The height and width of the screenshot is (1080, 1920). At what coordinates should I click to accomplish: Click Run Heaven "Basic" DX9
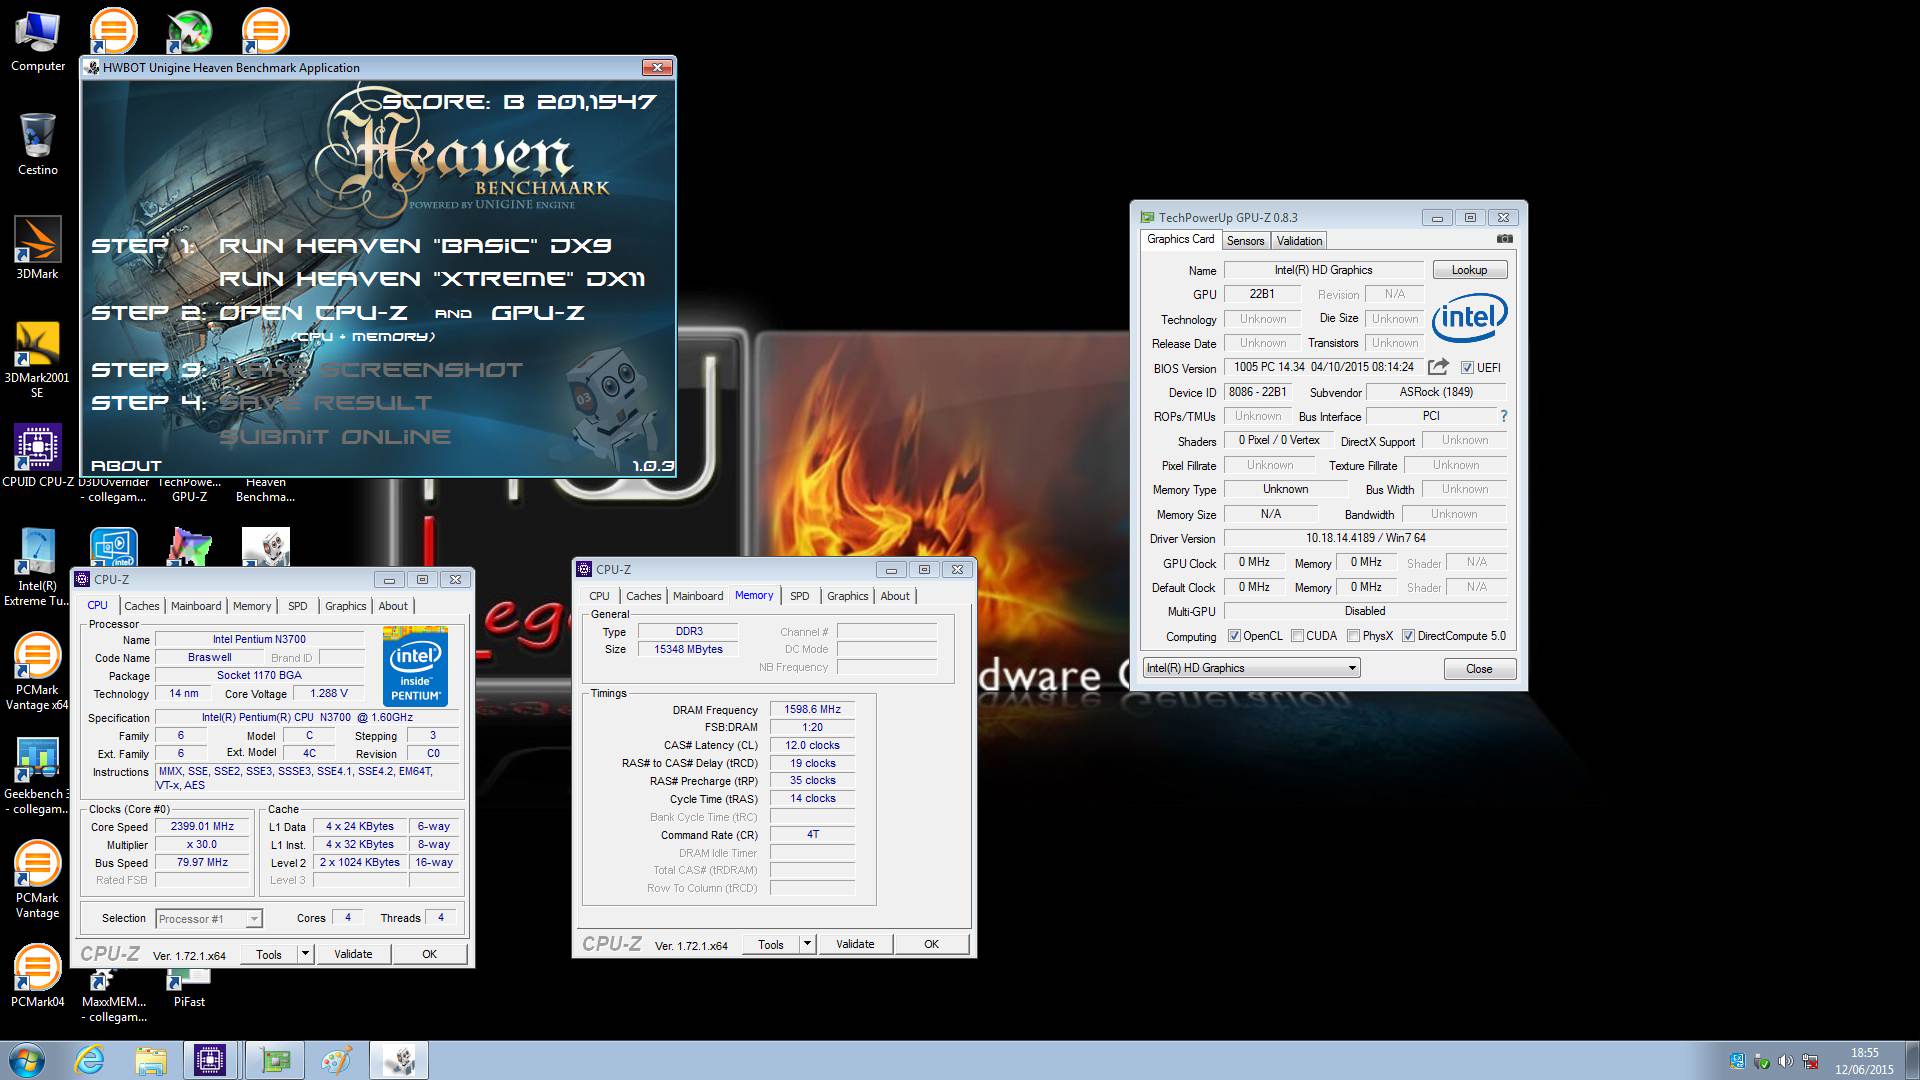415,246
